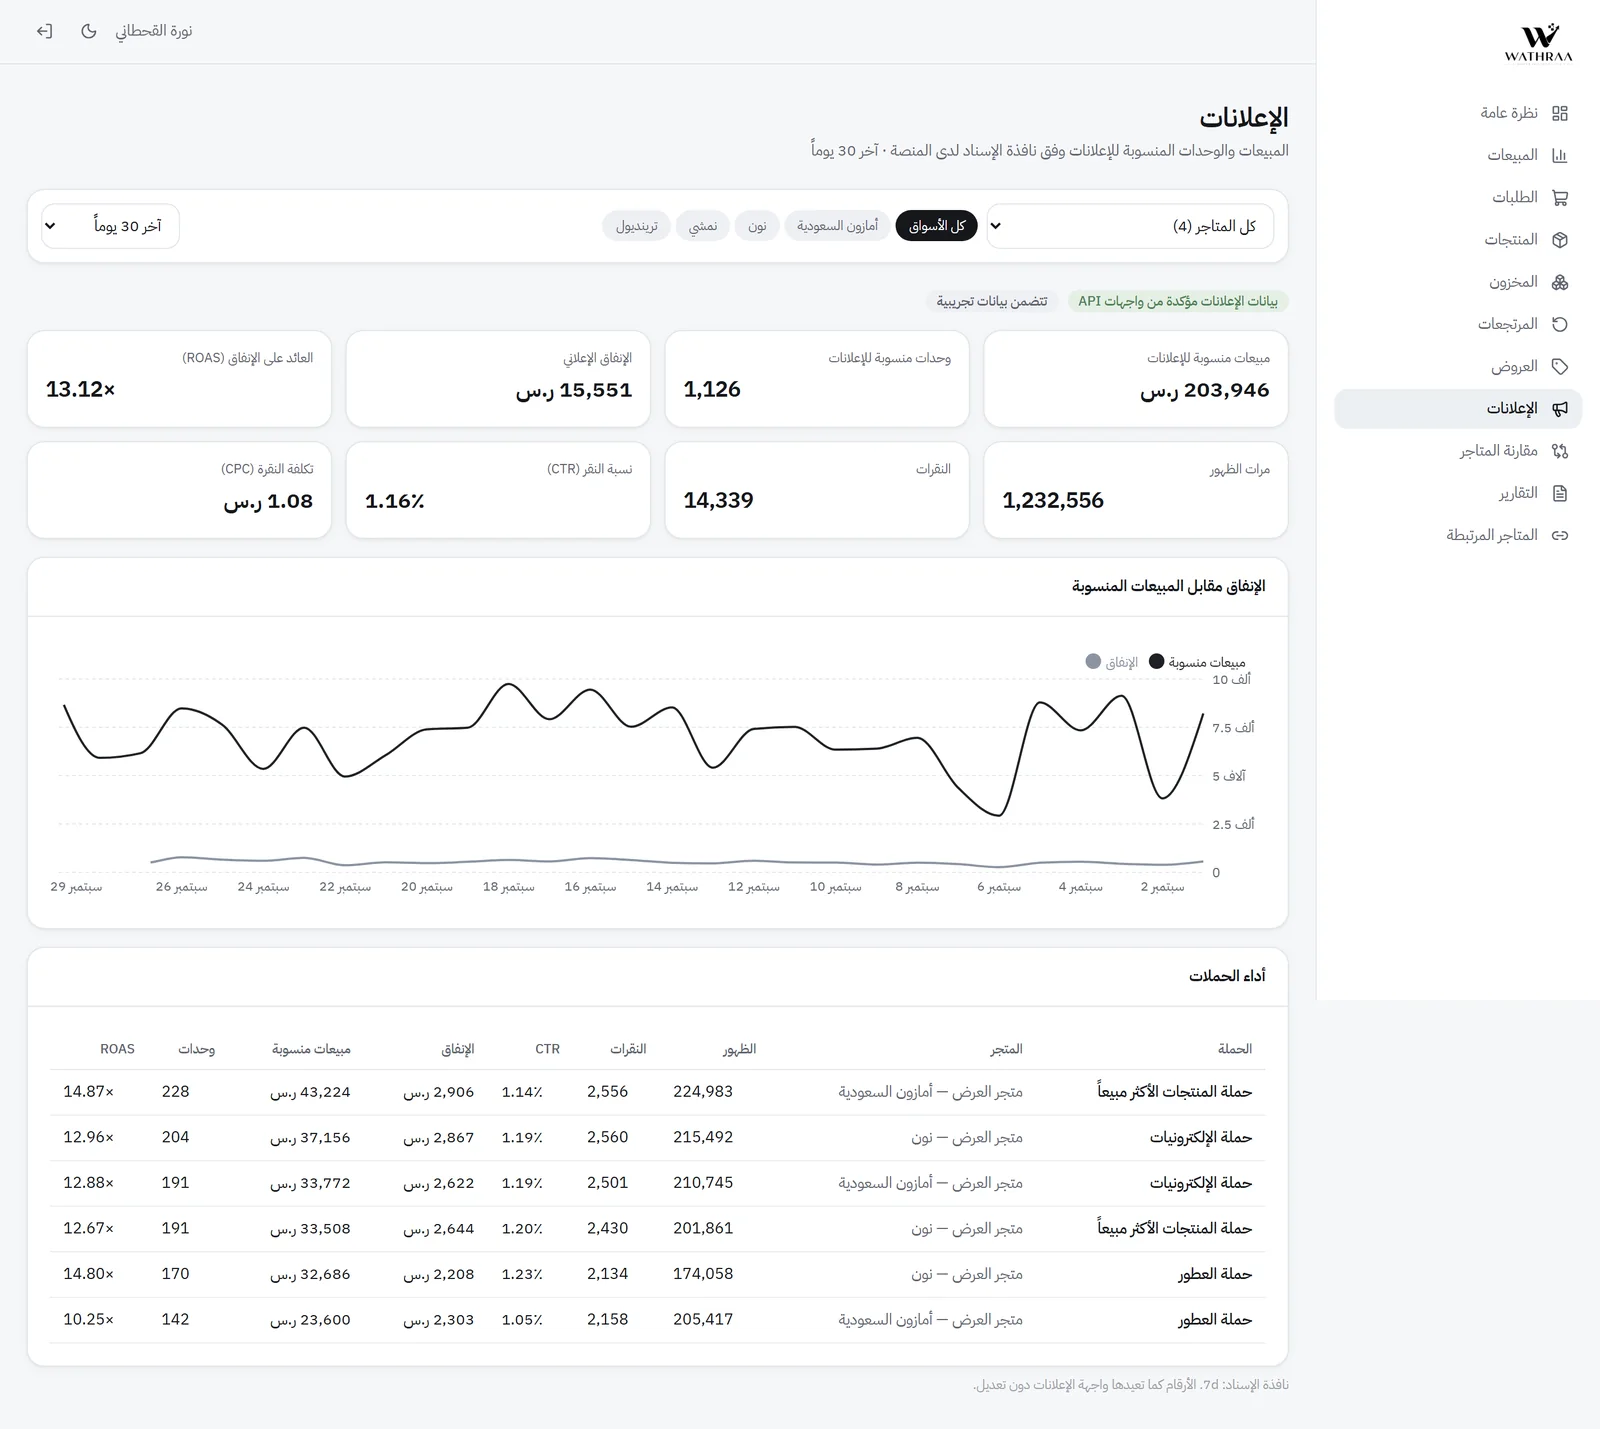Open التقارير sidebar item
The width and height of the screenshot is (1600, 1429).
click(1458, 493)
